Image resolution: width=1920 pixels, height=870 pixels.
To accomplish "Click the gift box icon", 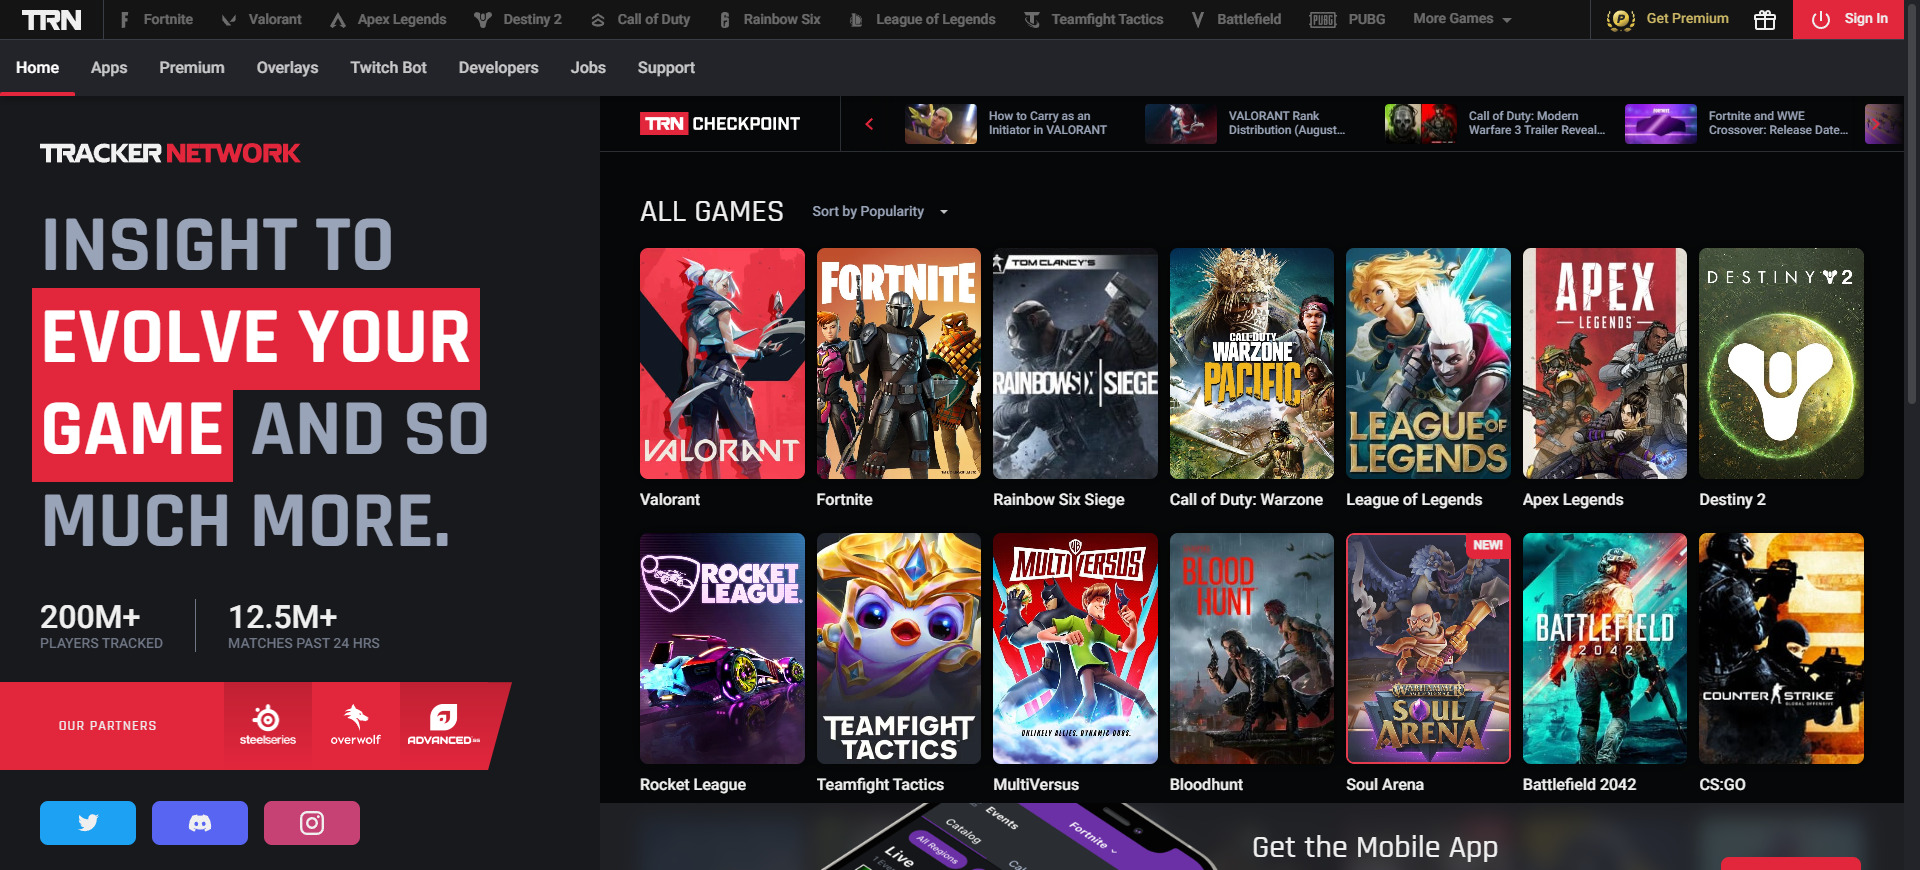I will 1765,20.
